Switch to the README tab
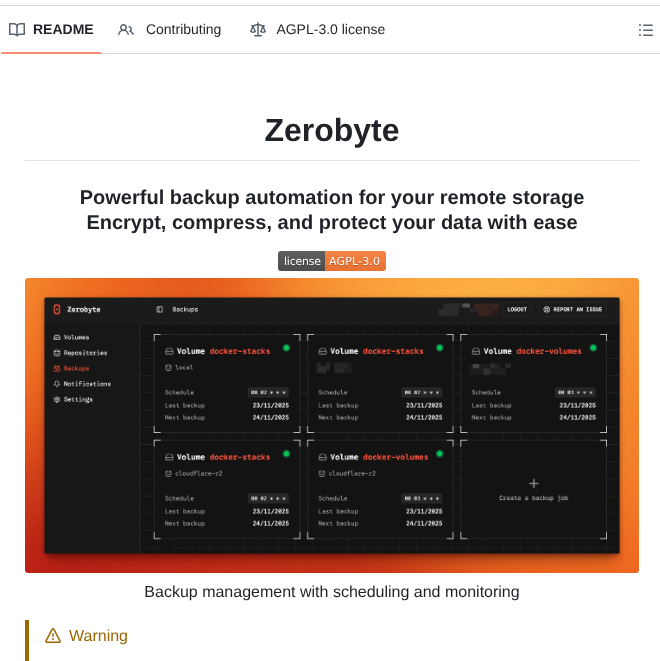The width and height of the screenshot is (660, 661). (52, 30)
